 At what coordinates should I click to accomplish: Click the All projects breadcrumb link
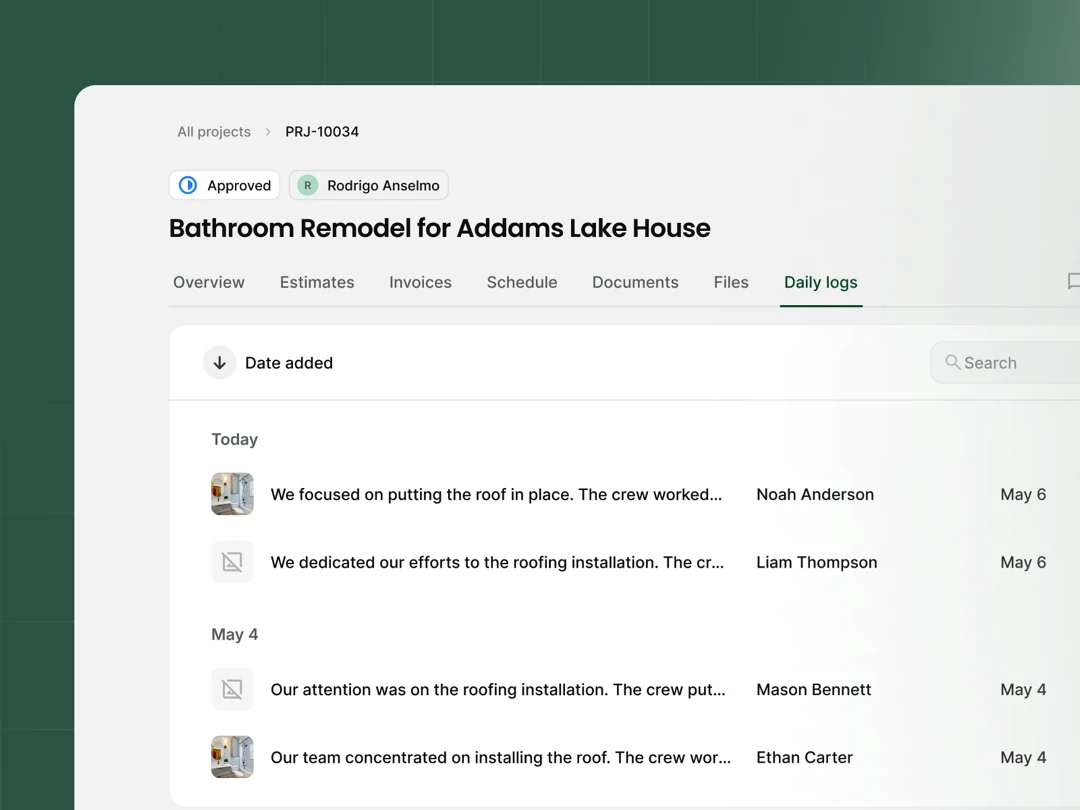click(x=213, y=131)
